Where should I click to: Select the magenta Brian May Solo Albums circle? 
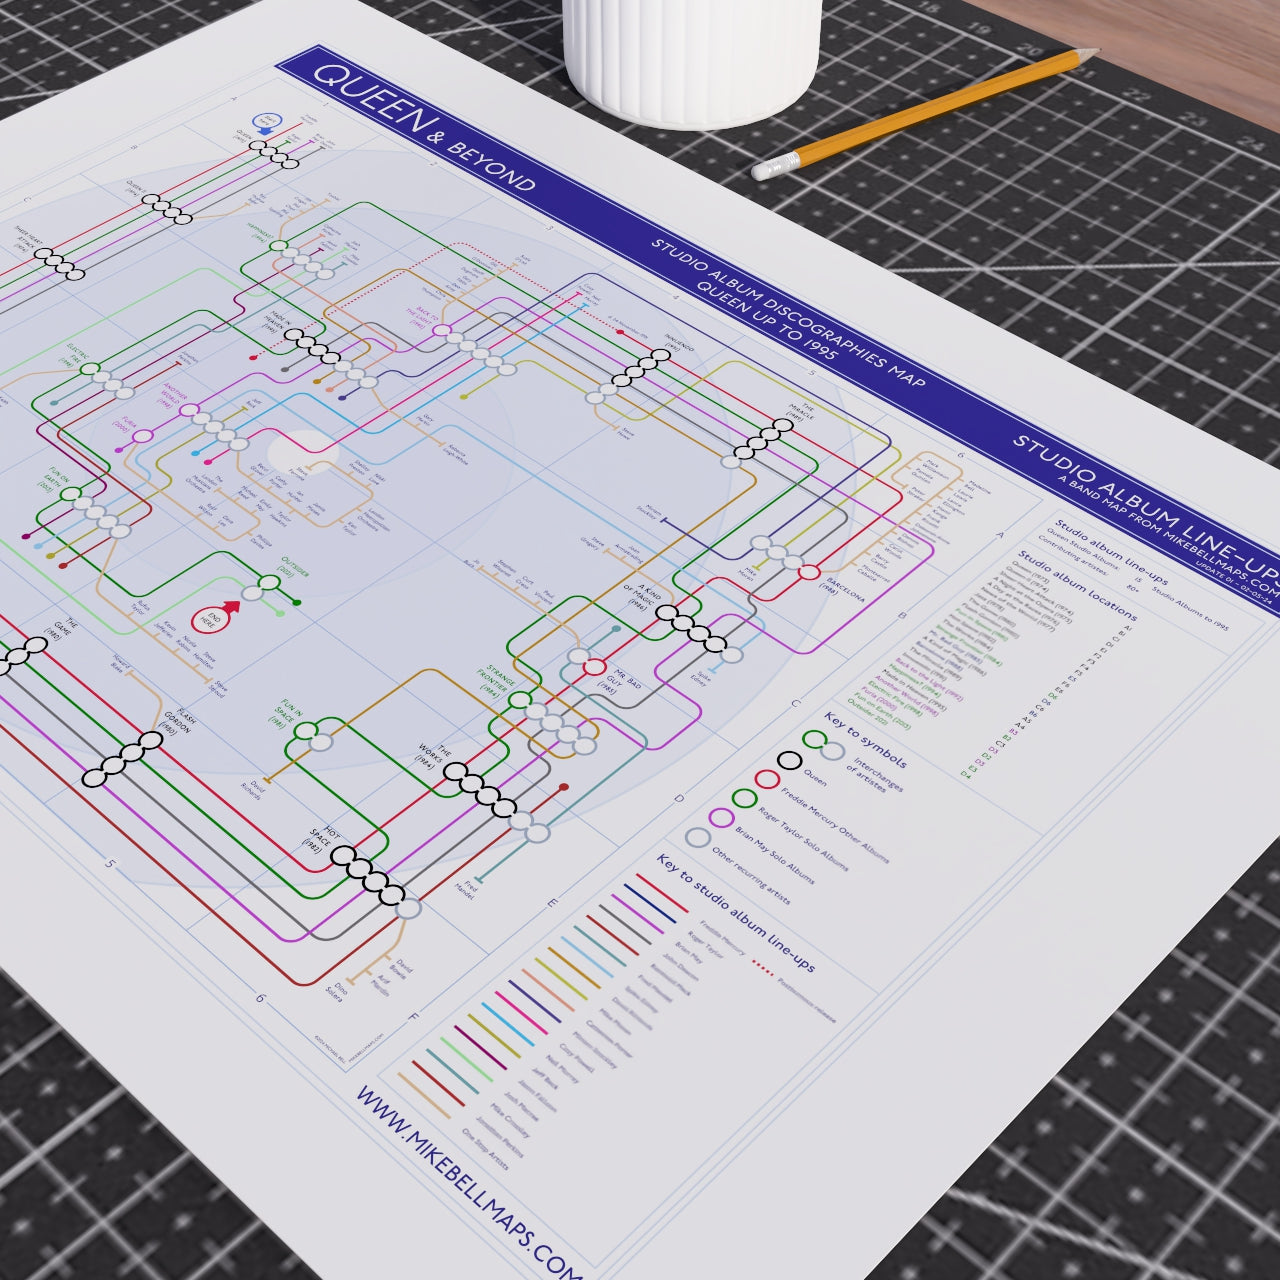tap(721, 817)
